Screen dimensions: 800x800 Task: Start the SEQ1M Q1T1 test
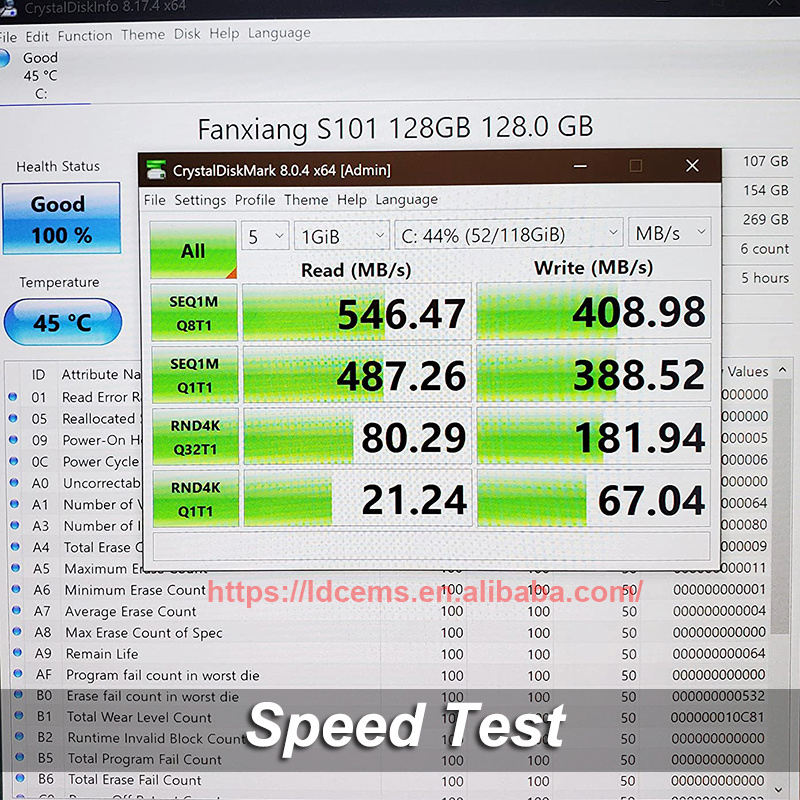[x=195, y=375]
